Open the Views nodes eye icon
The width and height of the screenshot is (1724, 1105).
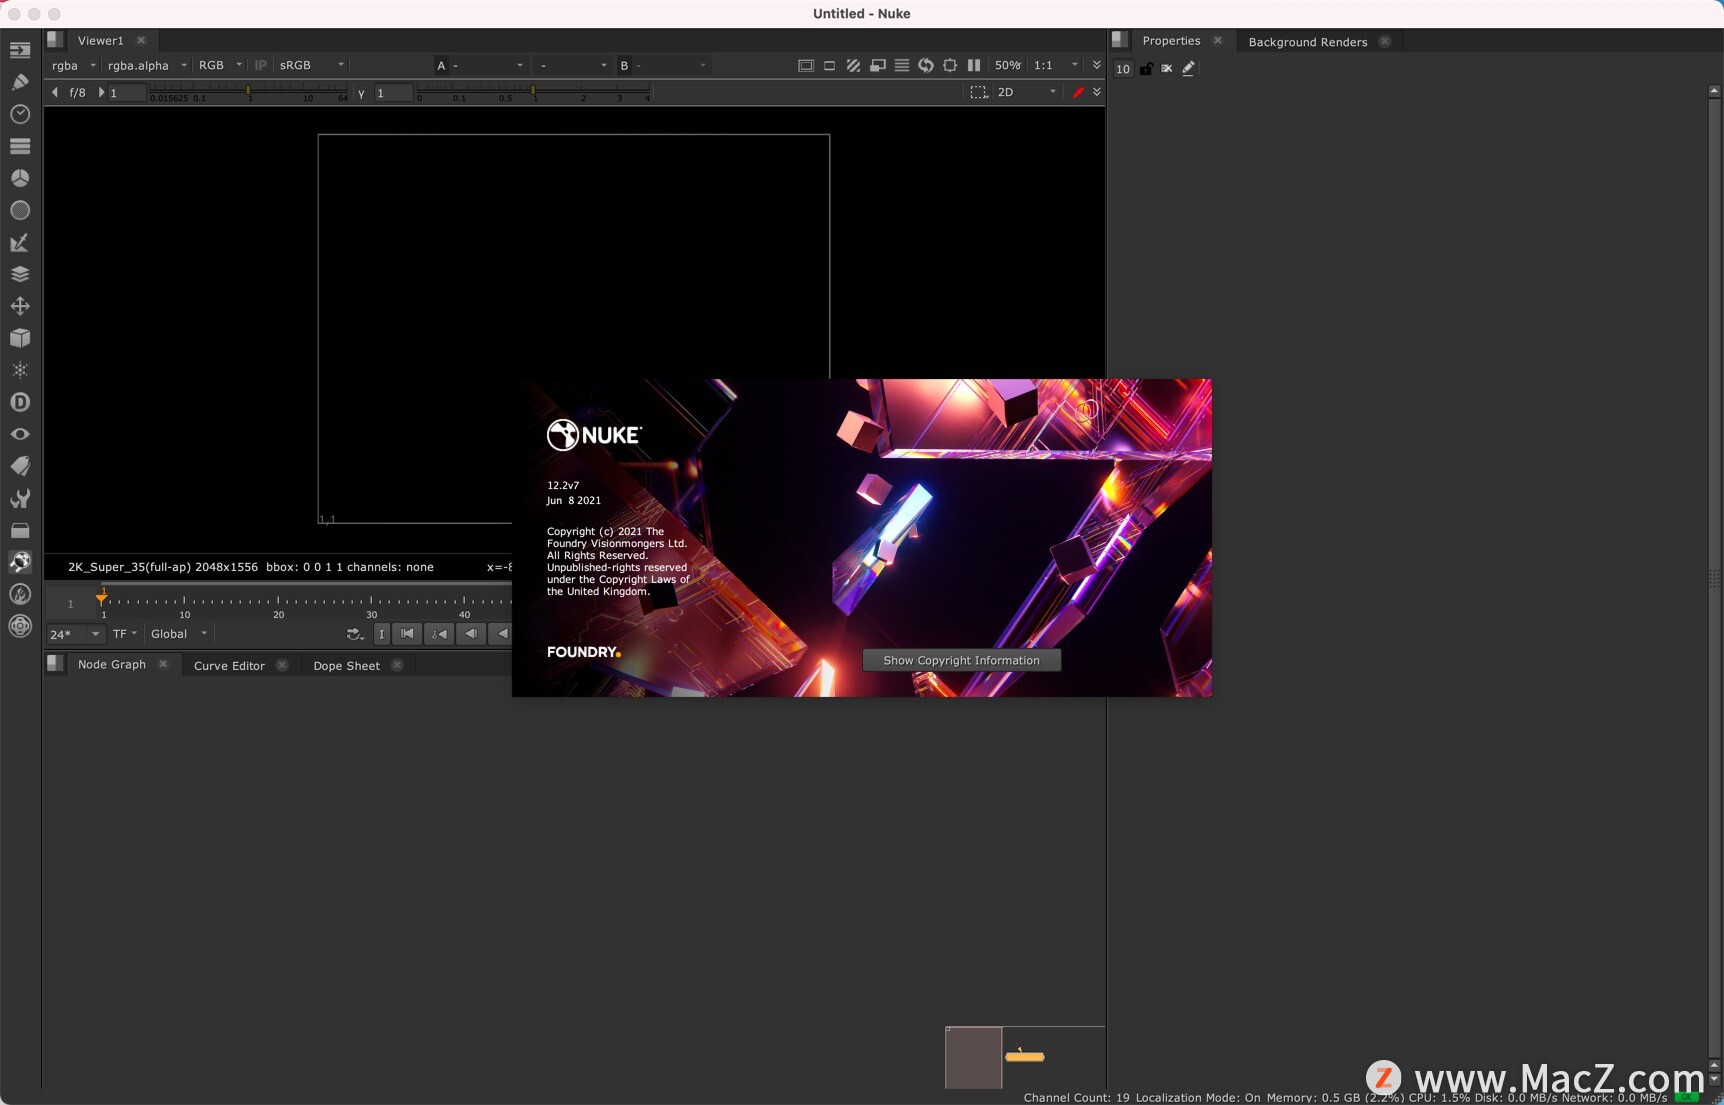20,434
